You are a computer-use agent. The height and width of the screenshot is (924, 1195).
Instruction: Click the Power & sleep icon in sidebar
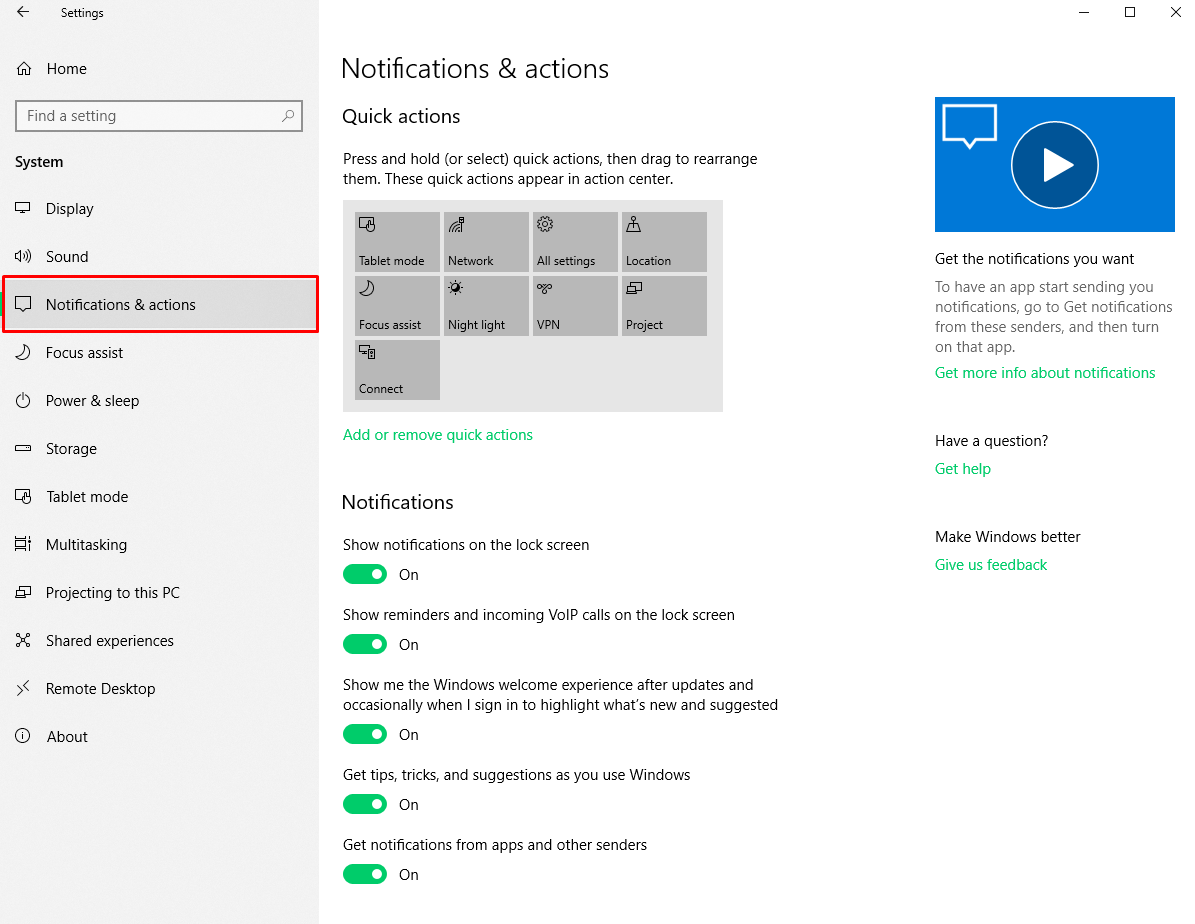[23, 400]
